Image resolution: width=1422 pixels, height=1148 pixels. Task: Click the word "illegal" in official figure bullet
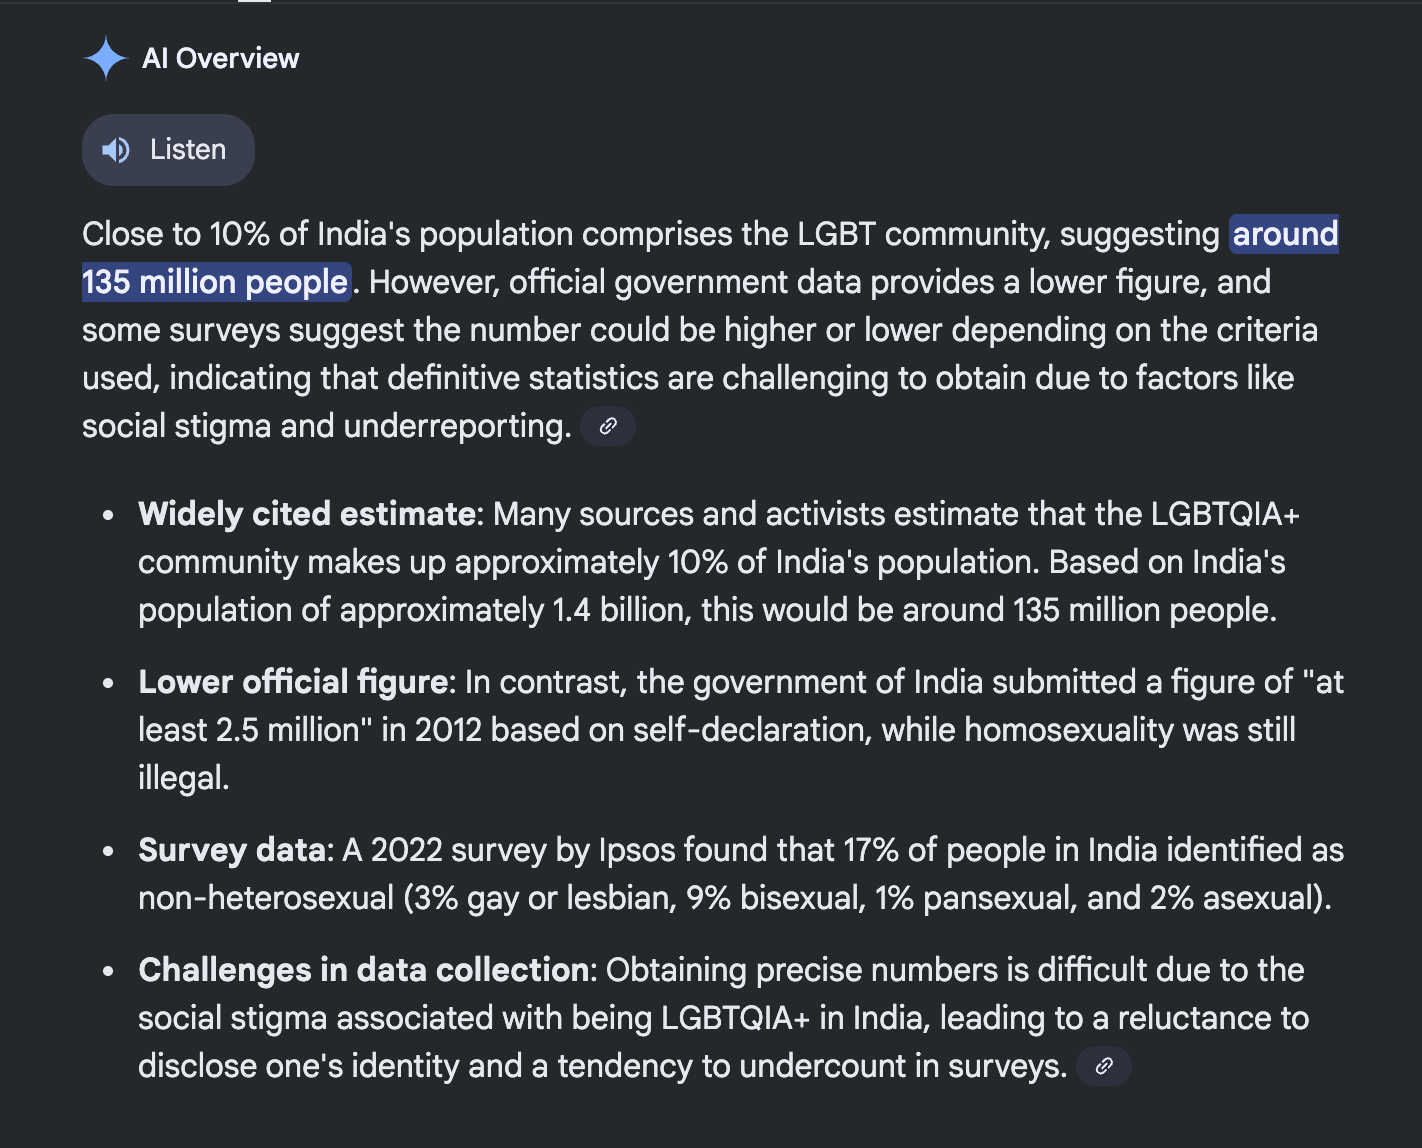point(183,778)
